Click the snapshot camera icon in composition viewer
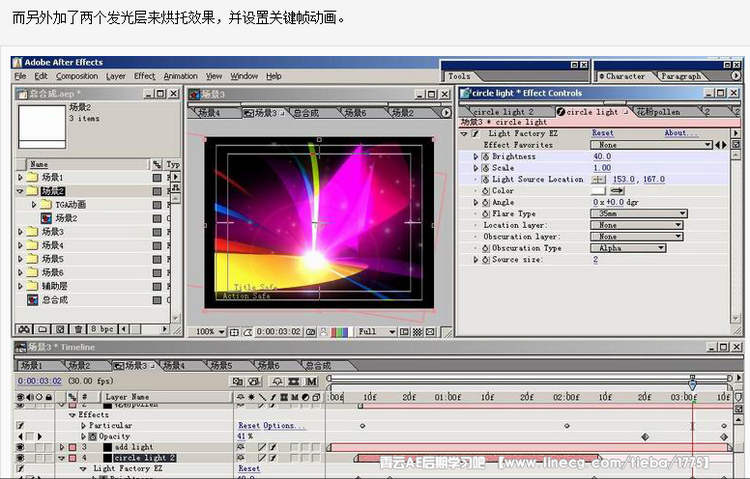 point(310,332)
